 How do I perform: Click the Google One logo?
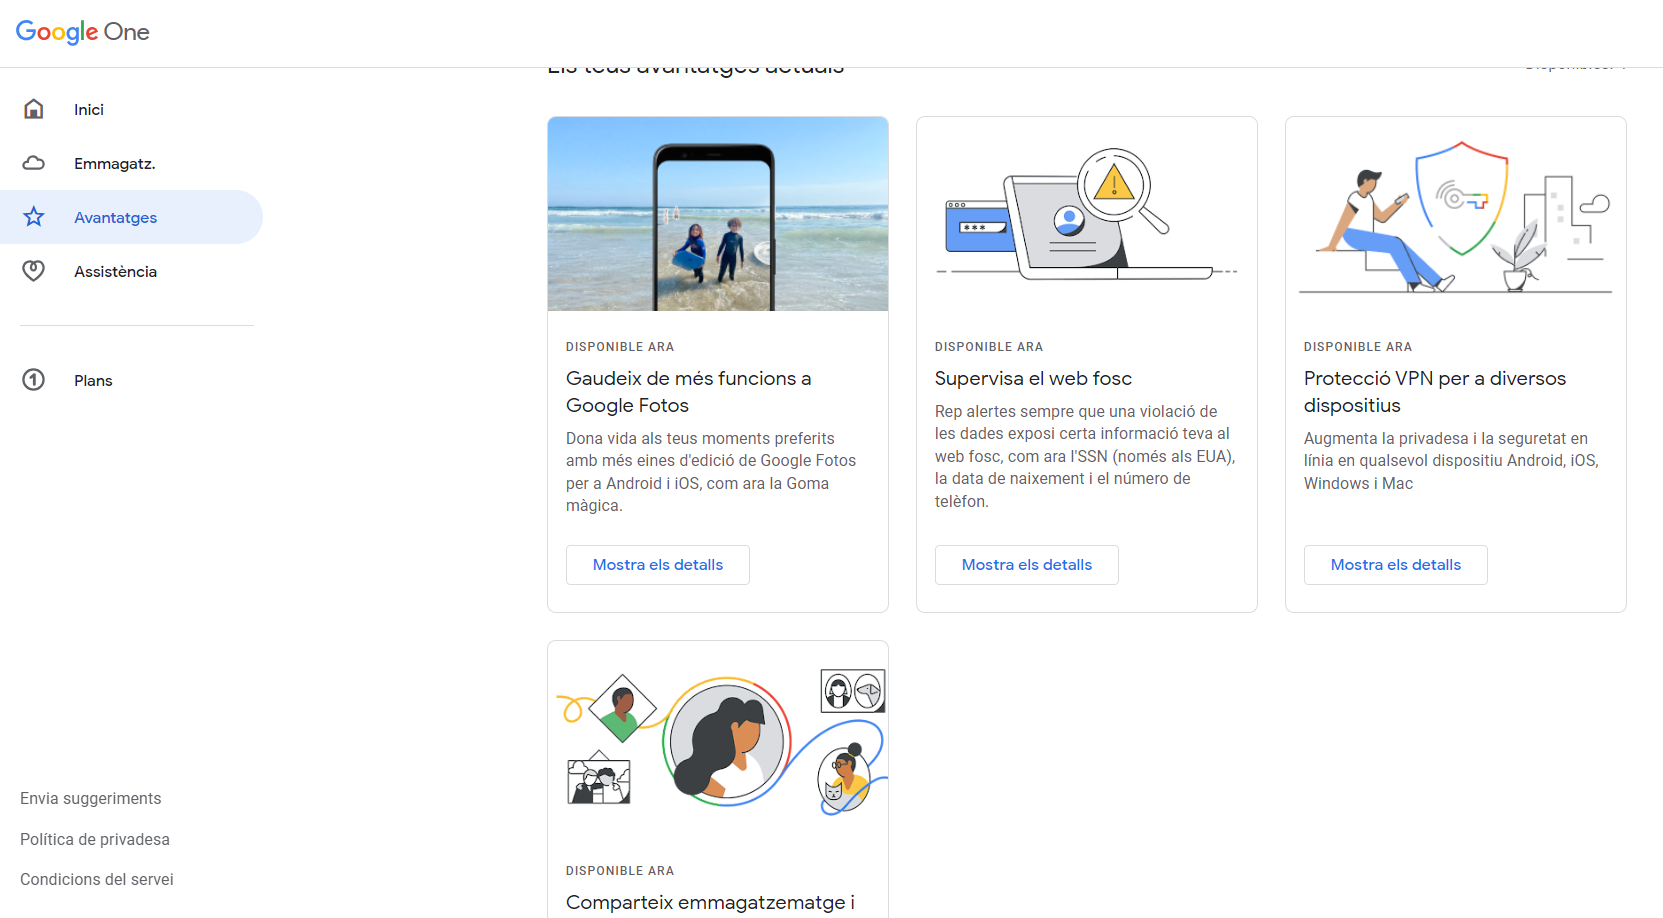[x=82, y=32]
